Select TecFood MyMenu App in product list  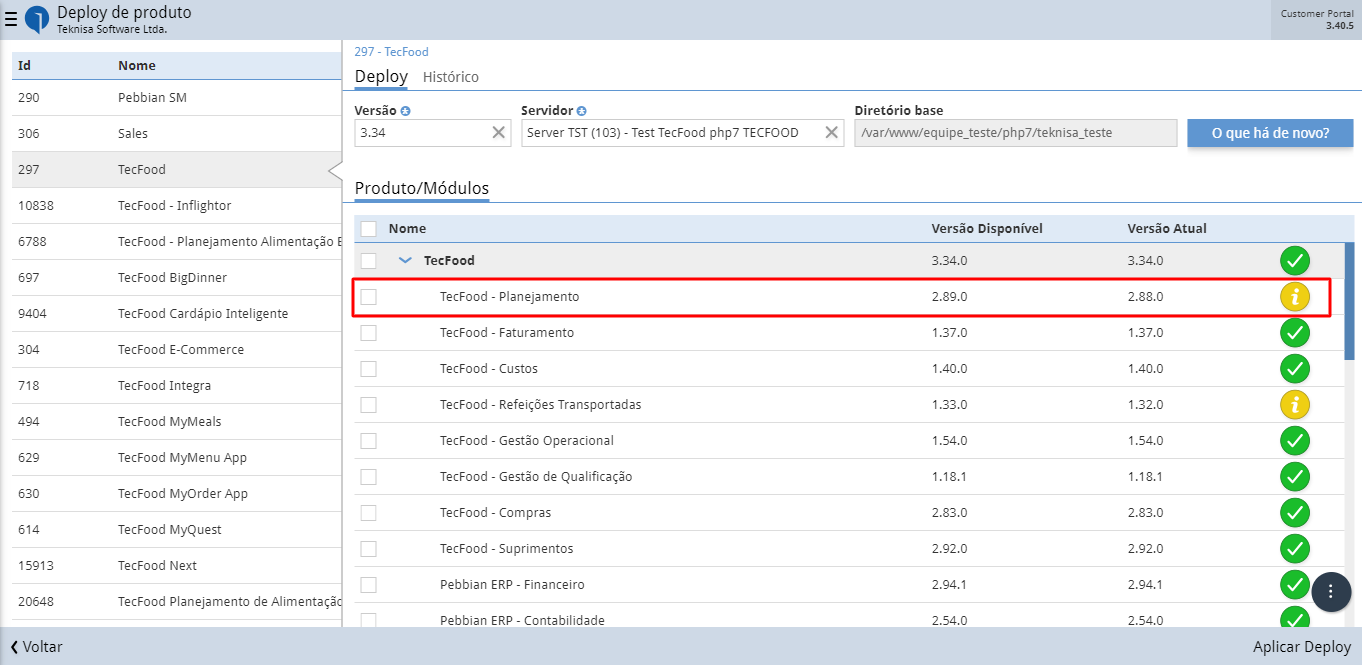(177, 458)
